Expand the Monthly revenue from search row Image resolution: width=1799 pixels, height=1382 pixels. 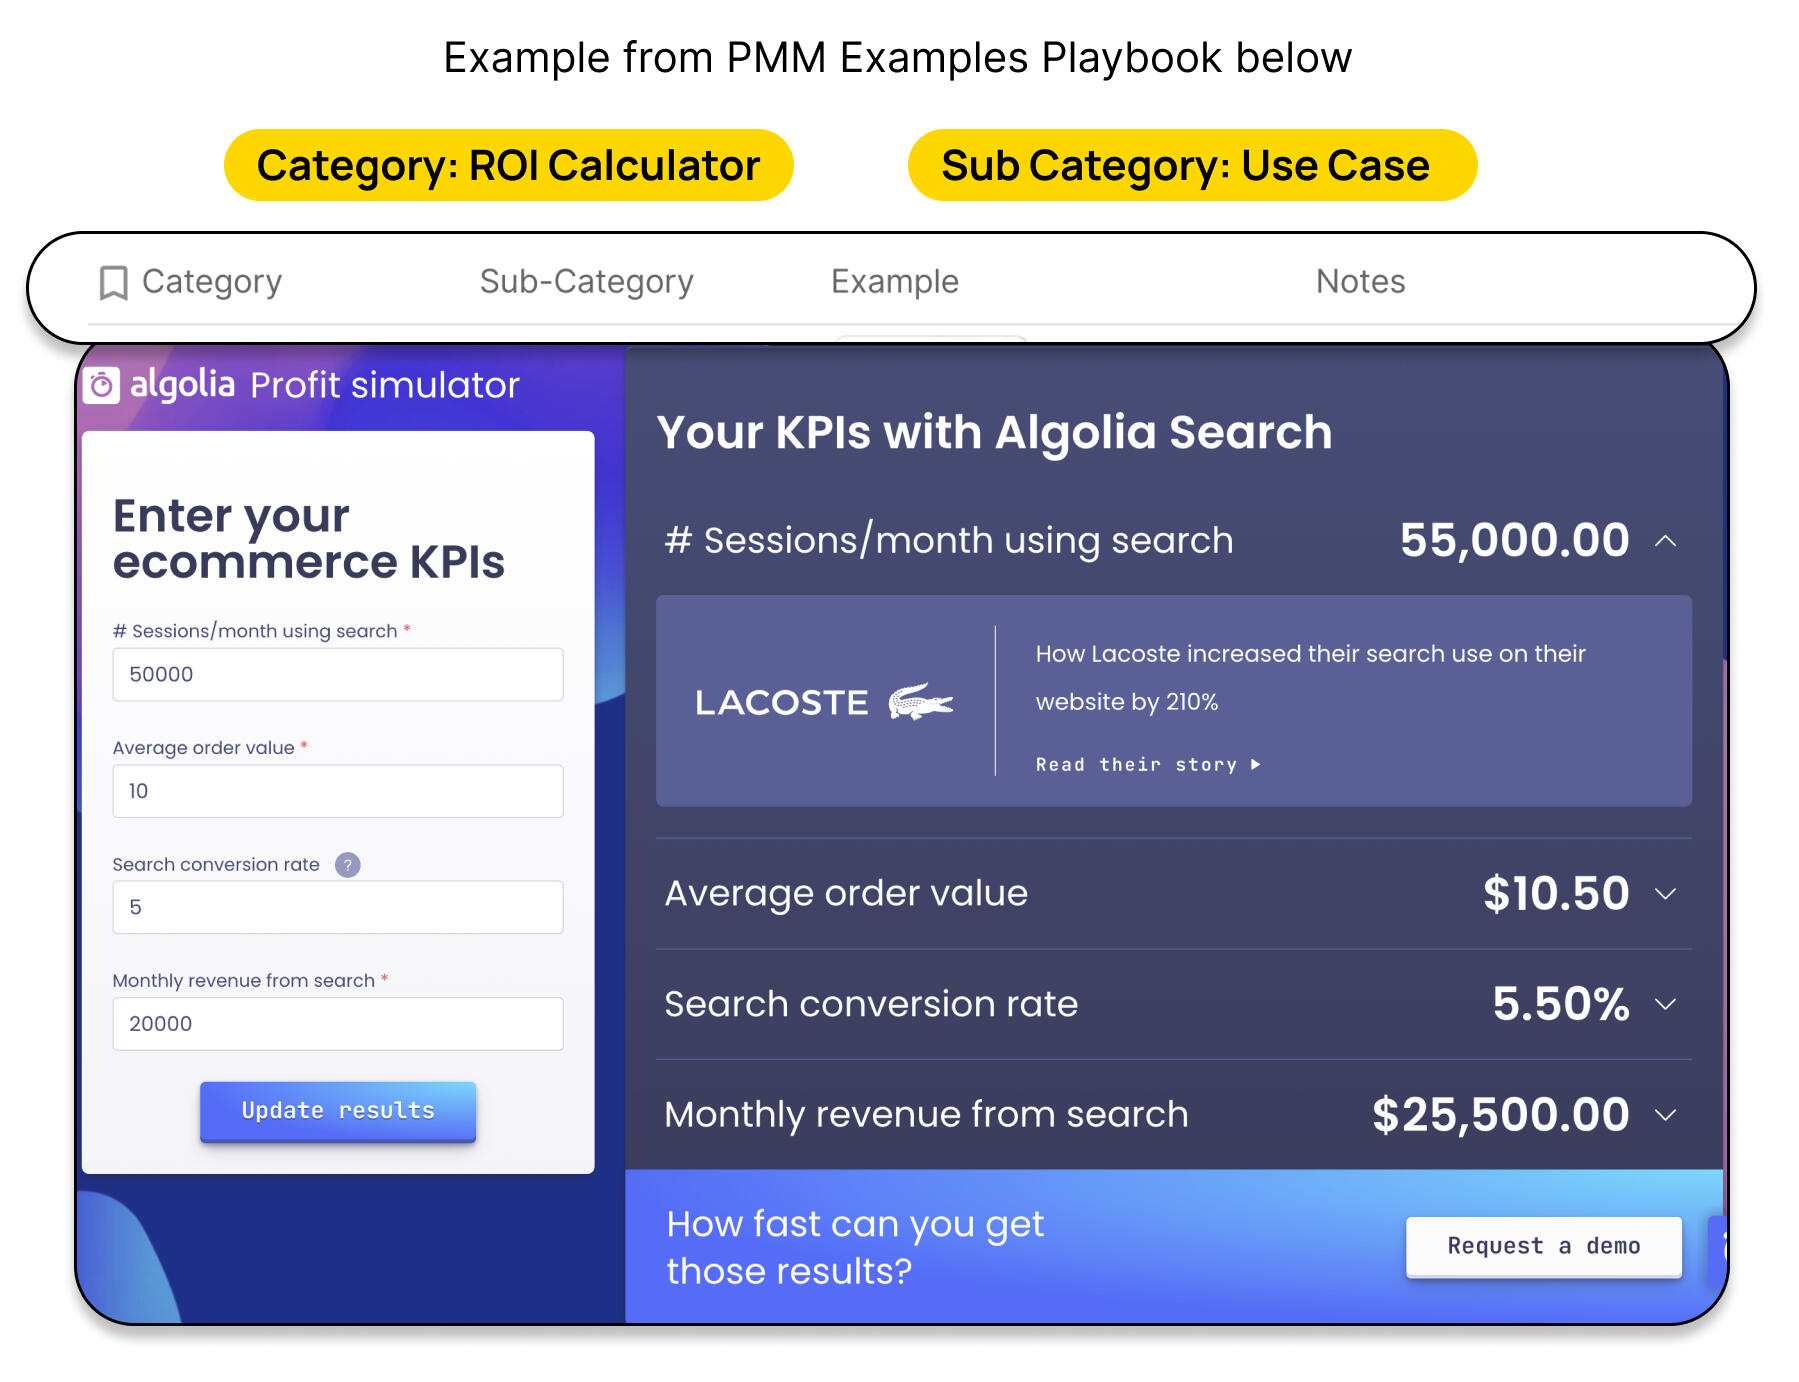1665,1115
